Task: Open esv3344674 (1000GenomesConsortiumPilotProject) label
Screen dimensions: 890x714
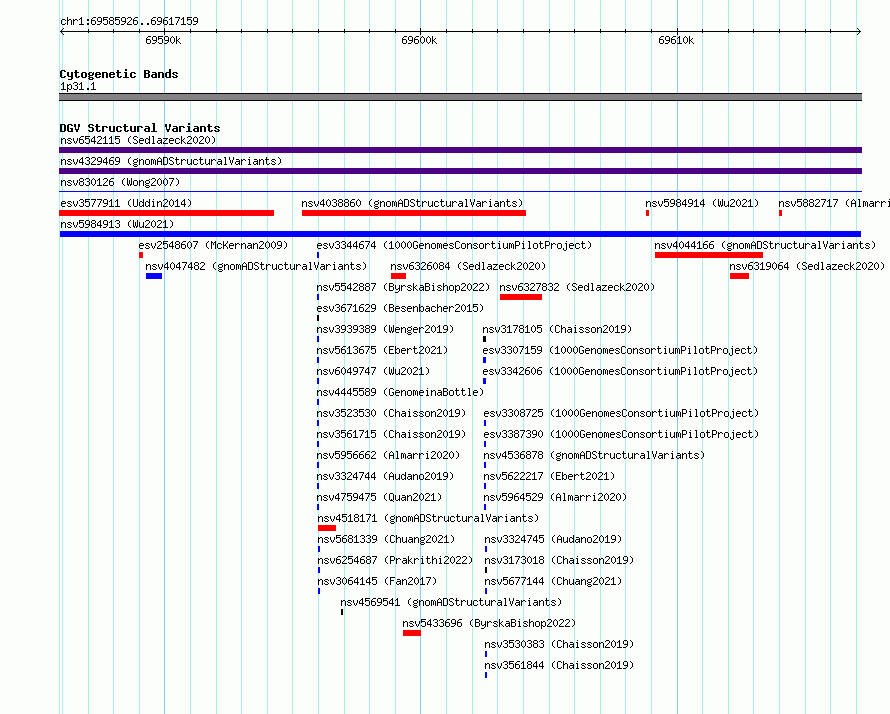Action: tap(454, 245)
